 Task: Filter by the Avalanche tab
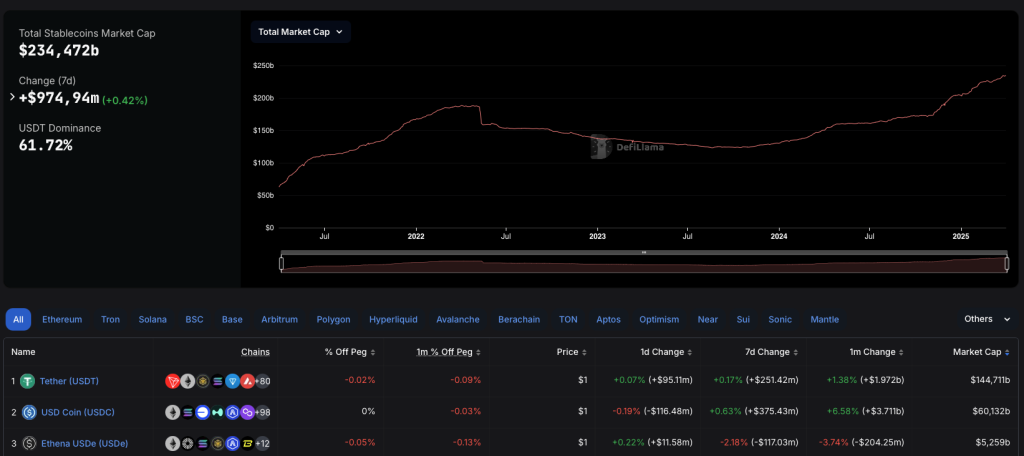click(x=458, y=319)
